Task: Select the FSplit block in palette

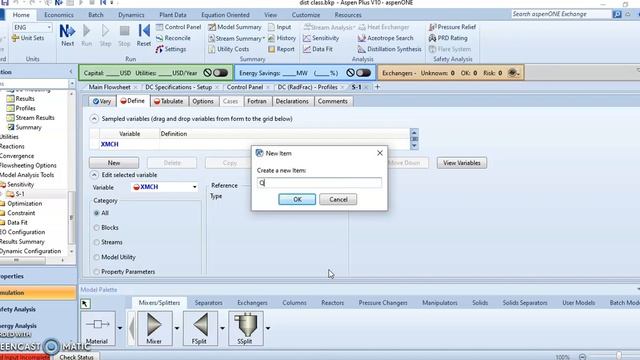Action: (200, 328)
